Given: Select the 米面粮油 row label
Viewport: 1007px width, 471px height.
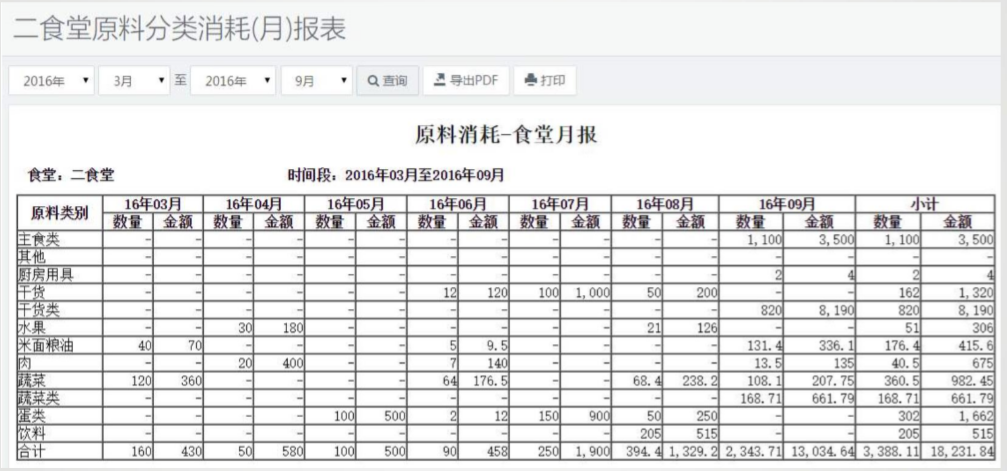Looking at the screenshot, I should point(45,345).
